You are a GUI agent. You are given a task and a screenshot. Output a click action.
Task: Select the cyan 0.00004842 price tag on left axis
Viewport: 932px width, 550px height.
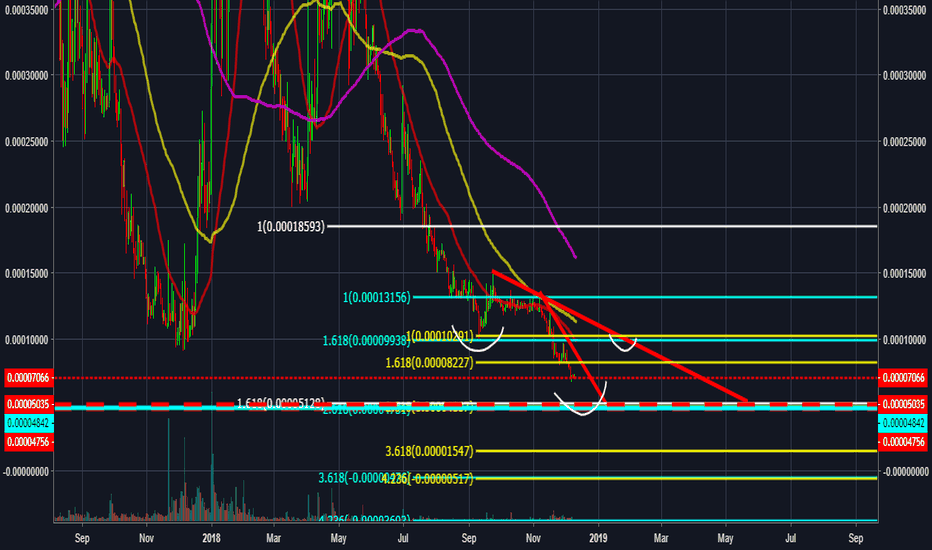coord(29,423)
